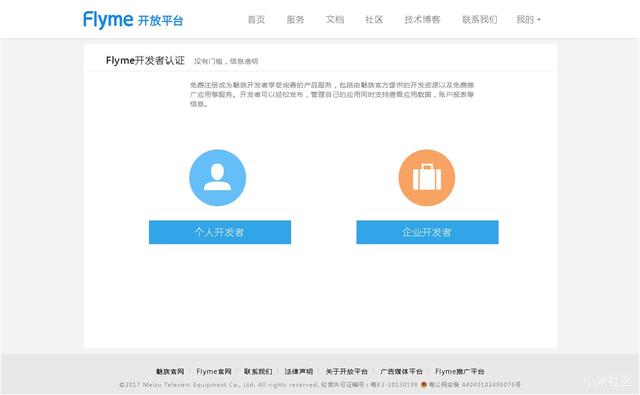This screenshot has width=640, height=395.
Task: Open the 广告媒体平台 footer link
Action: click(x=401, y=371)
